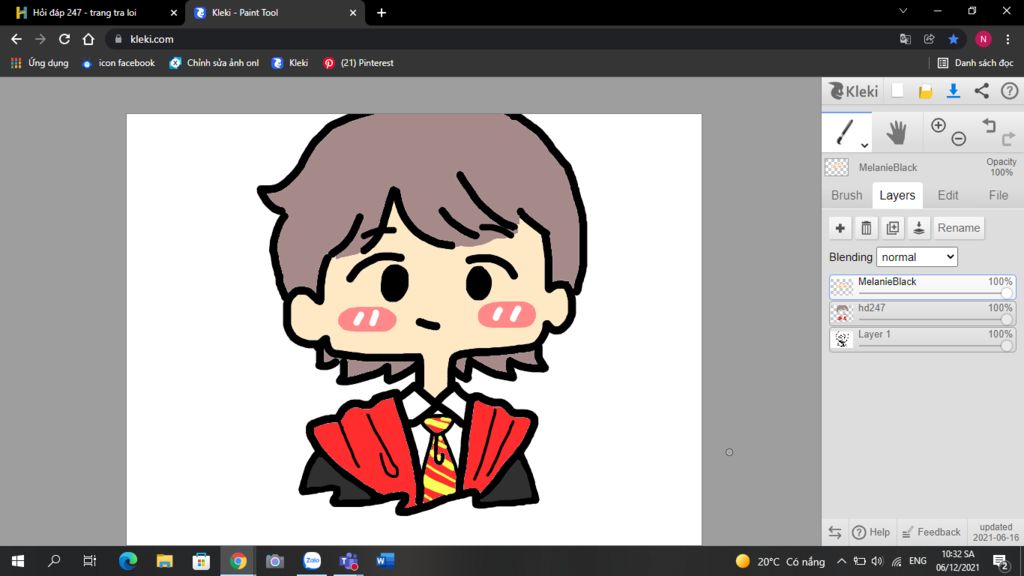Screen dimensions: 1024x576
Task: Switch to the File tab
Action: 998,195
